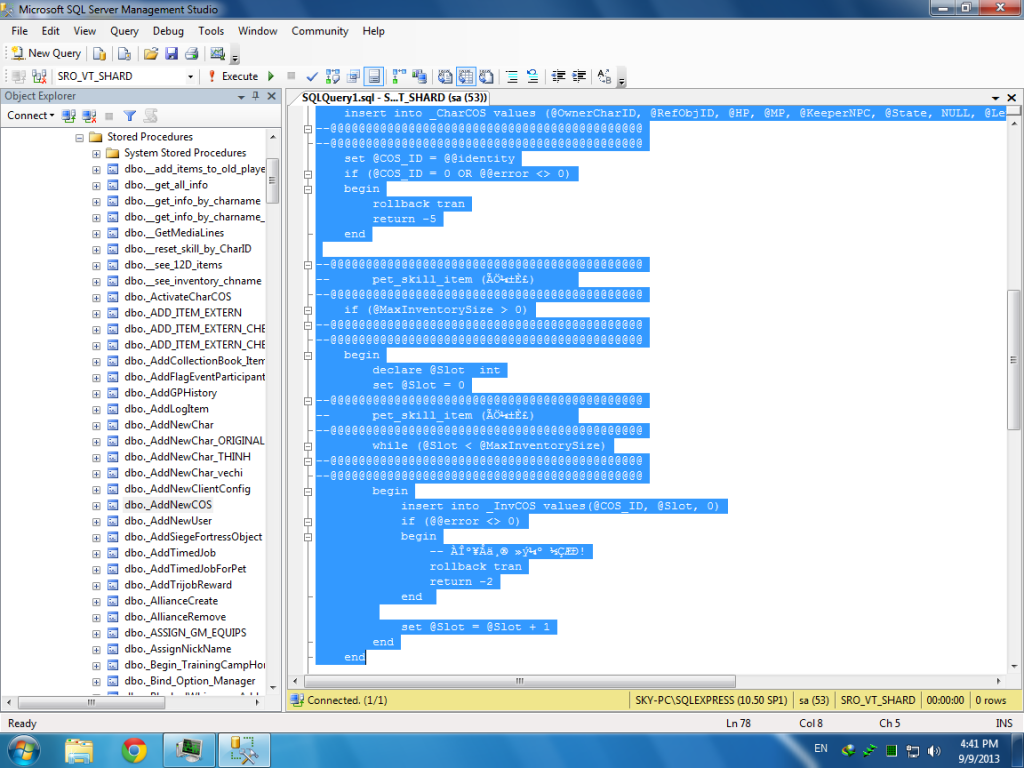Click Comment Out Selected Lines icon
The image size is (1024, 768).
point(513,76)
